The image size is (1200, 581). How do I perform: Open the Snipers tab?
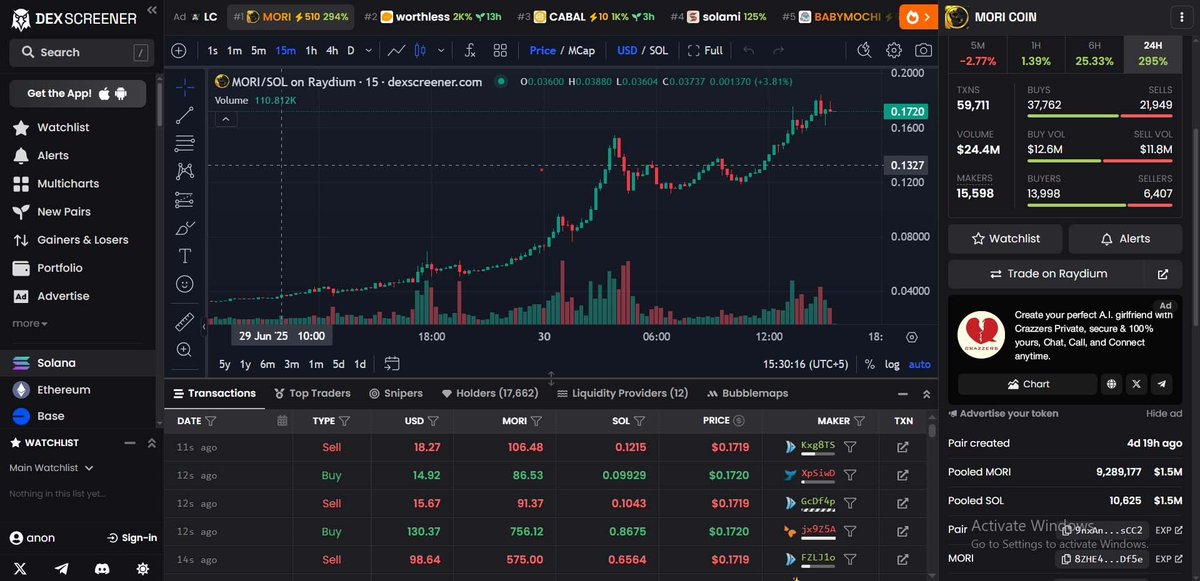(x=396, y=393)
